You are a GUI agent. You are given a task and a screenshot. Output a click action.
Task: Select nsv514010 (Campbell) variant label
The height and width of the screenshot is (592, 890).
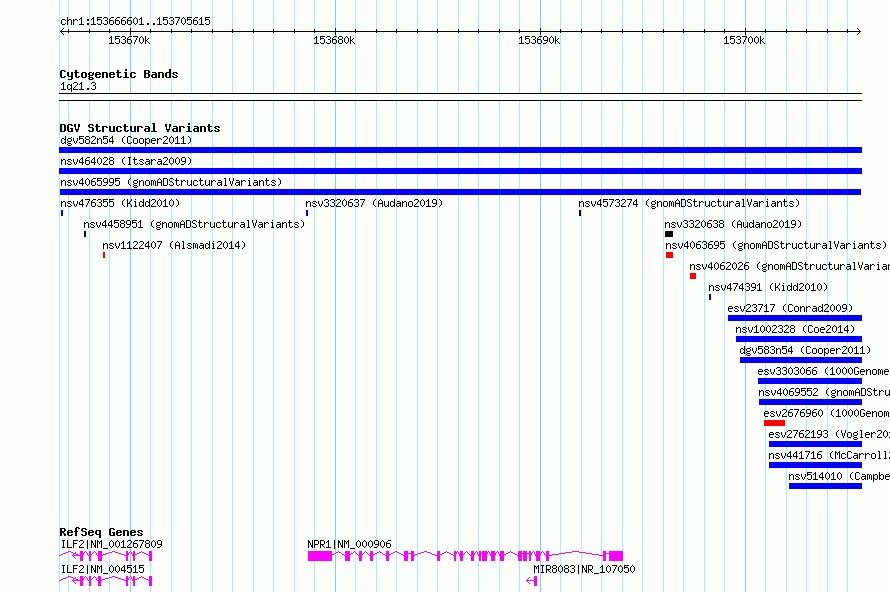coord(839,476)
